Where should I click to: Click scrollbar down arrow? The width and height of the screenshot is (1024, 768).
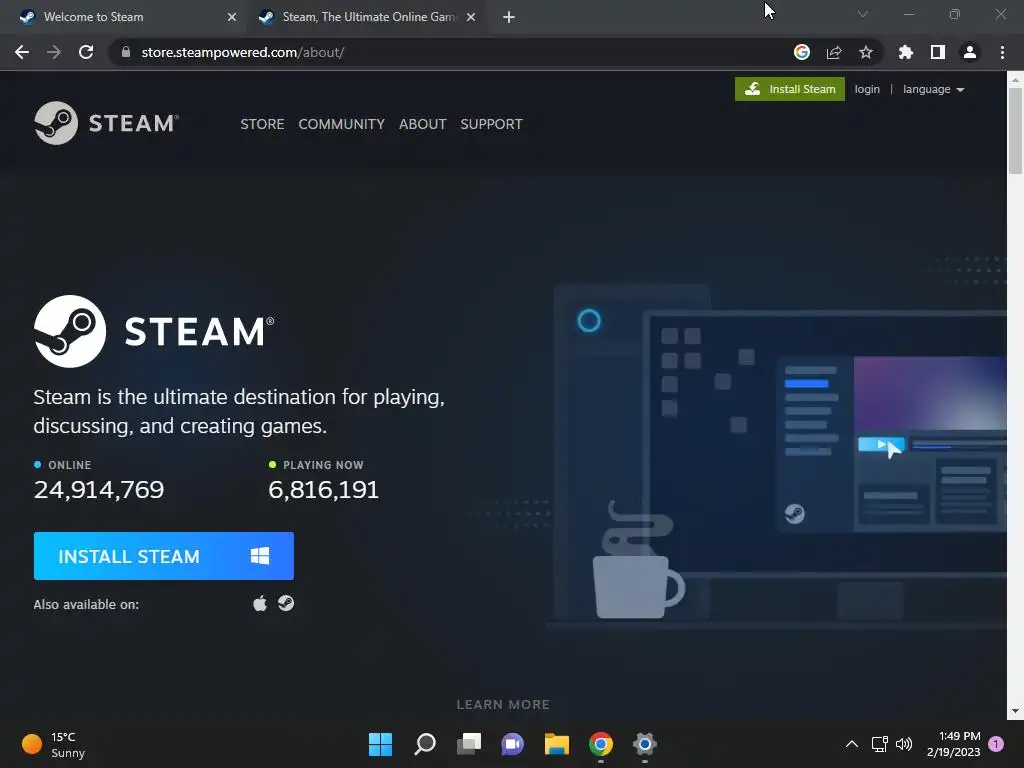[x=1015, y=711]
